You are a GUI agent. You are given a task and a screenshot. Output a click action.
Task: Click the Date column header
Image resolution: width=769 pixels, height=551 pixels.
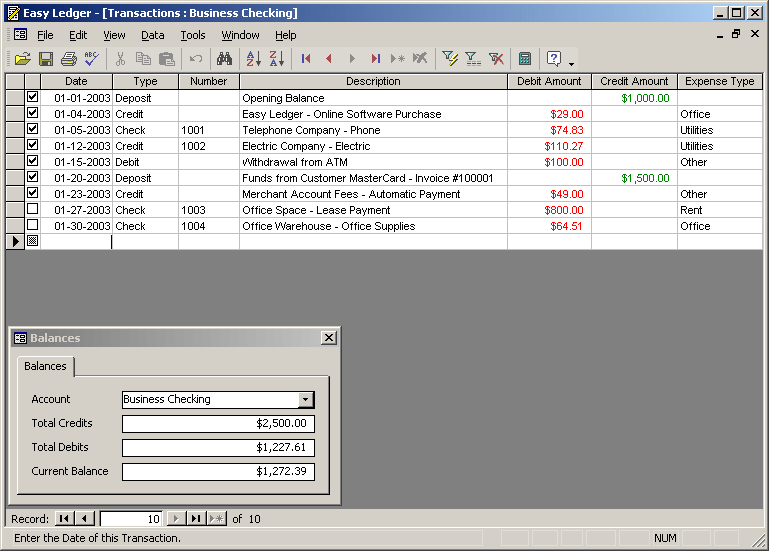(x=77, y=81)
